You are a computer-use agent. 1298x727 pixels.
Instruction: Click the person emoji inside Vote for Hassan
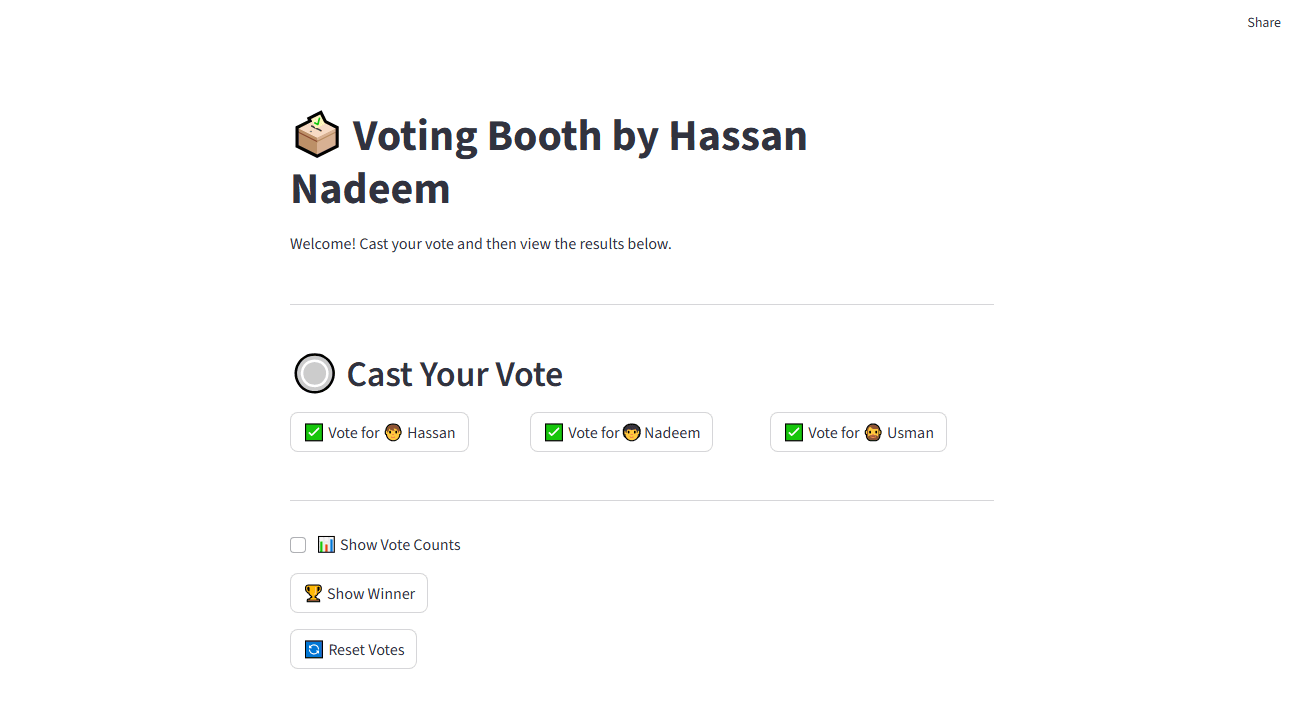click(x=394, y=432)
